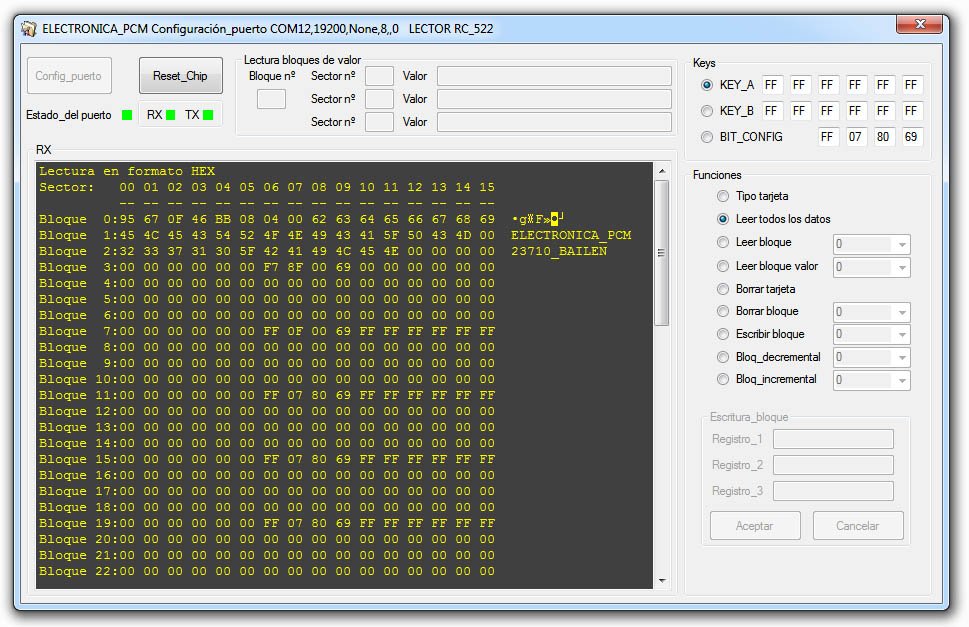Select the KEY_B radio button
The width and height of the screenshot is (969, 627).
707,111
